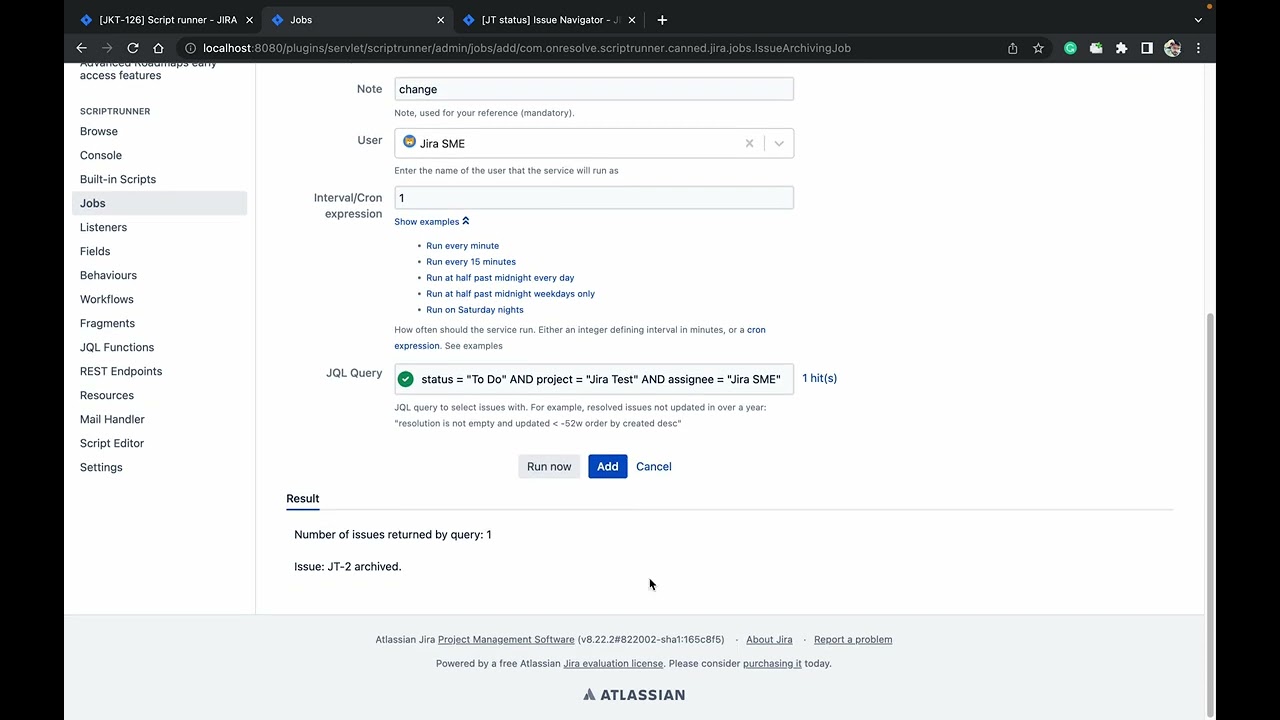The width and height of the screenshot is (1280, 720).
Task: Open the browser home page
Action: pos(158,48)
